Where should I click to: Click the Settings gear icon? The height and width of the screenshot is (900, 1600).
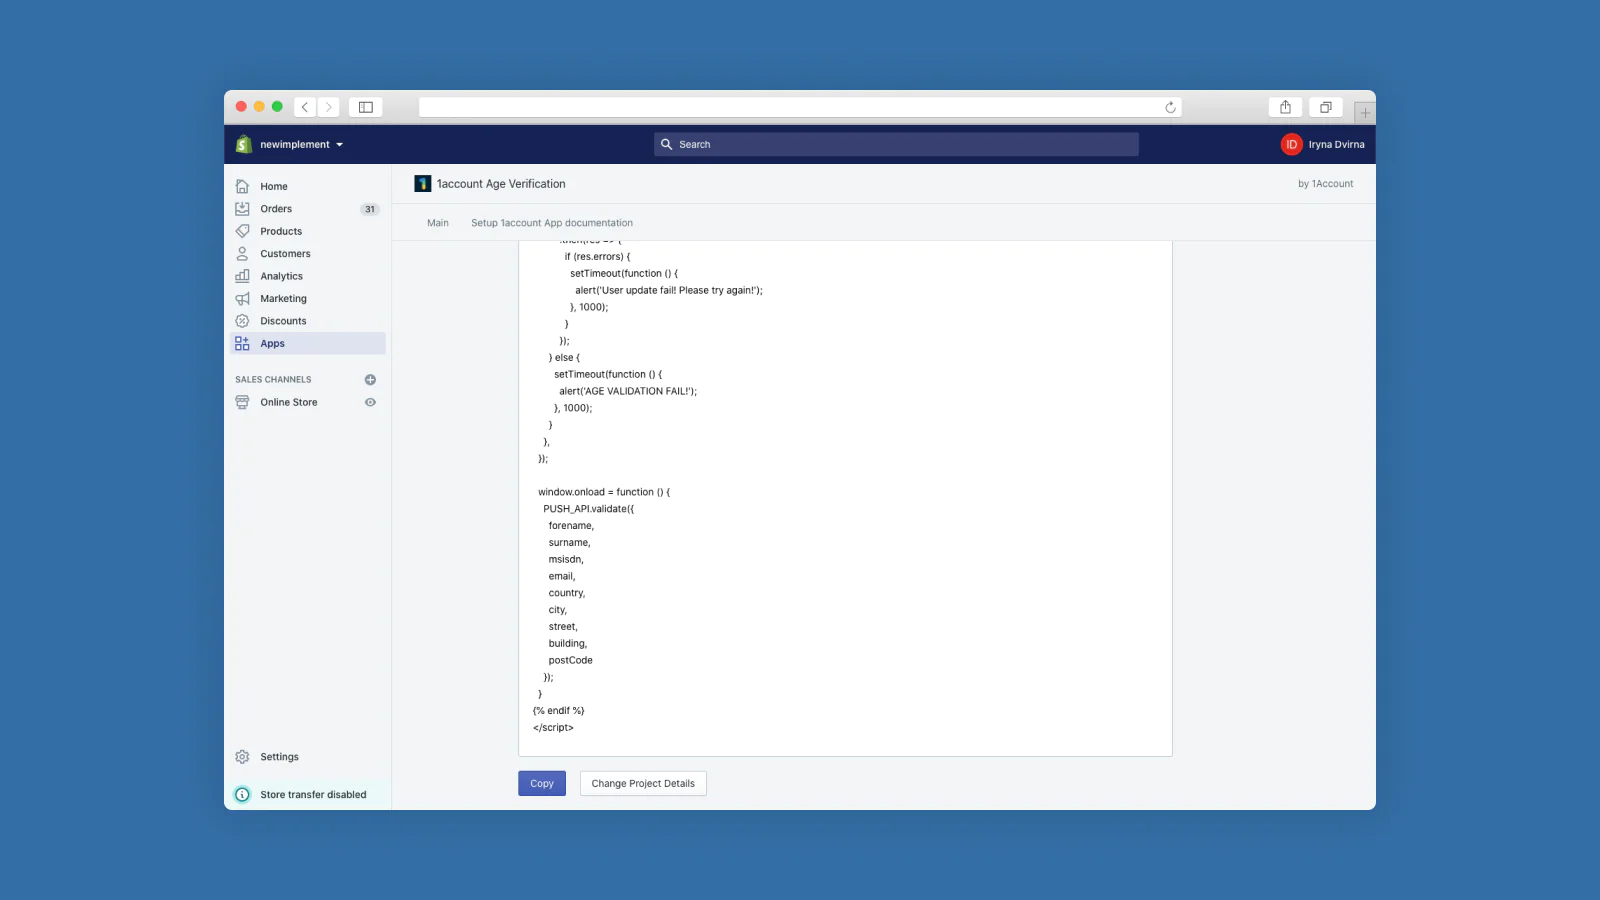click(242, 757)
